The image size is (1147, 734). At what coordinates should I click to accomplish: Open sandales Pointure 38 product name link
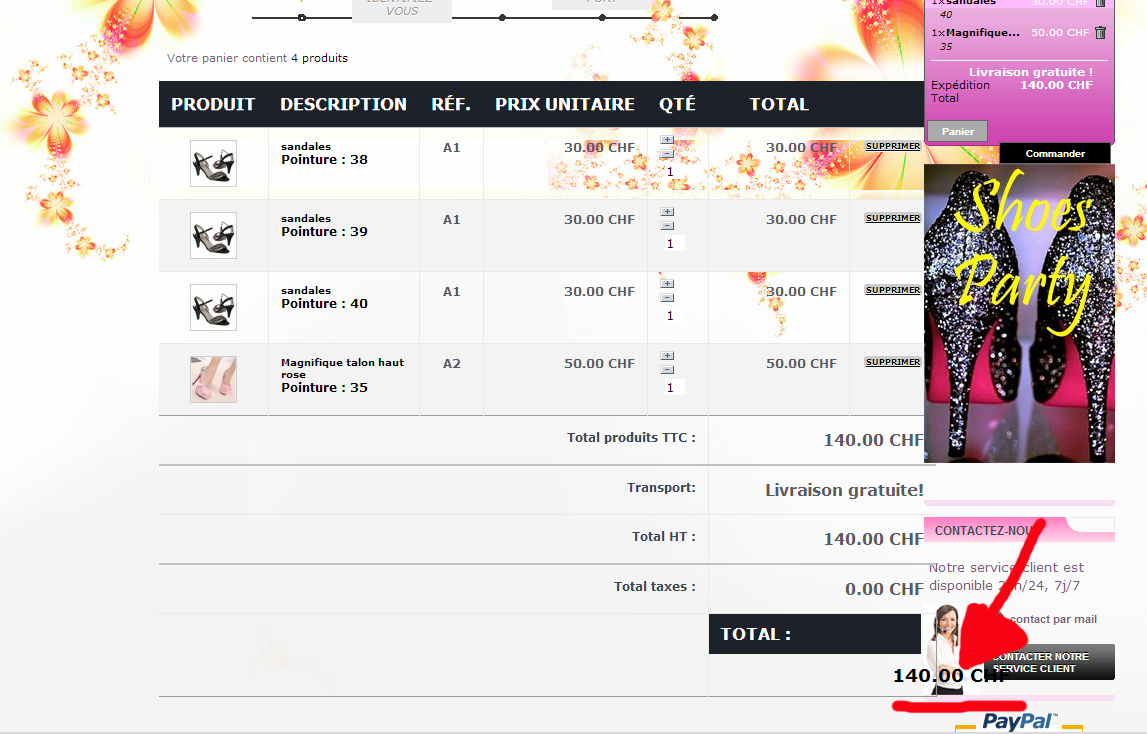[306, 146]
